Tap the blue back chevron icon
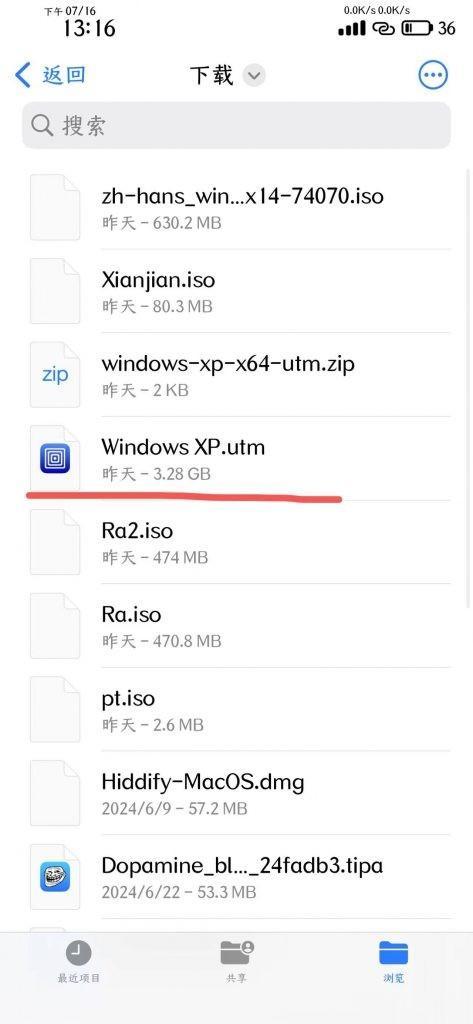 tap(23, 75)
